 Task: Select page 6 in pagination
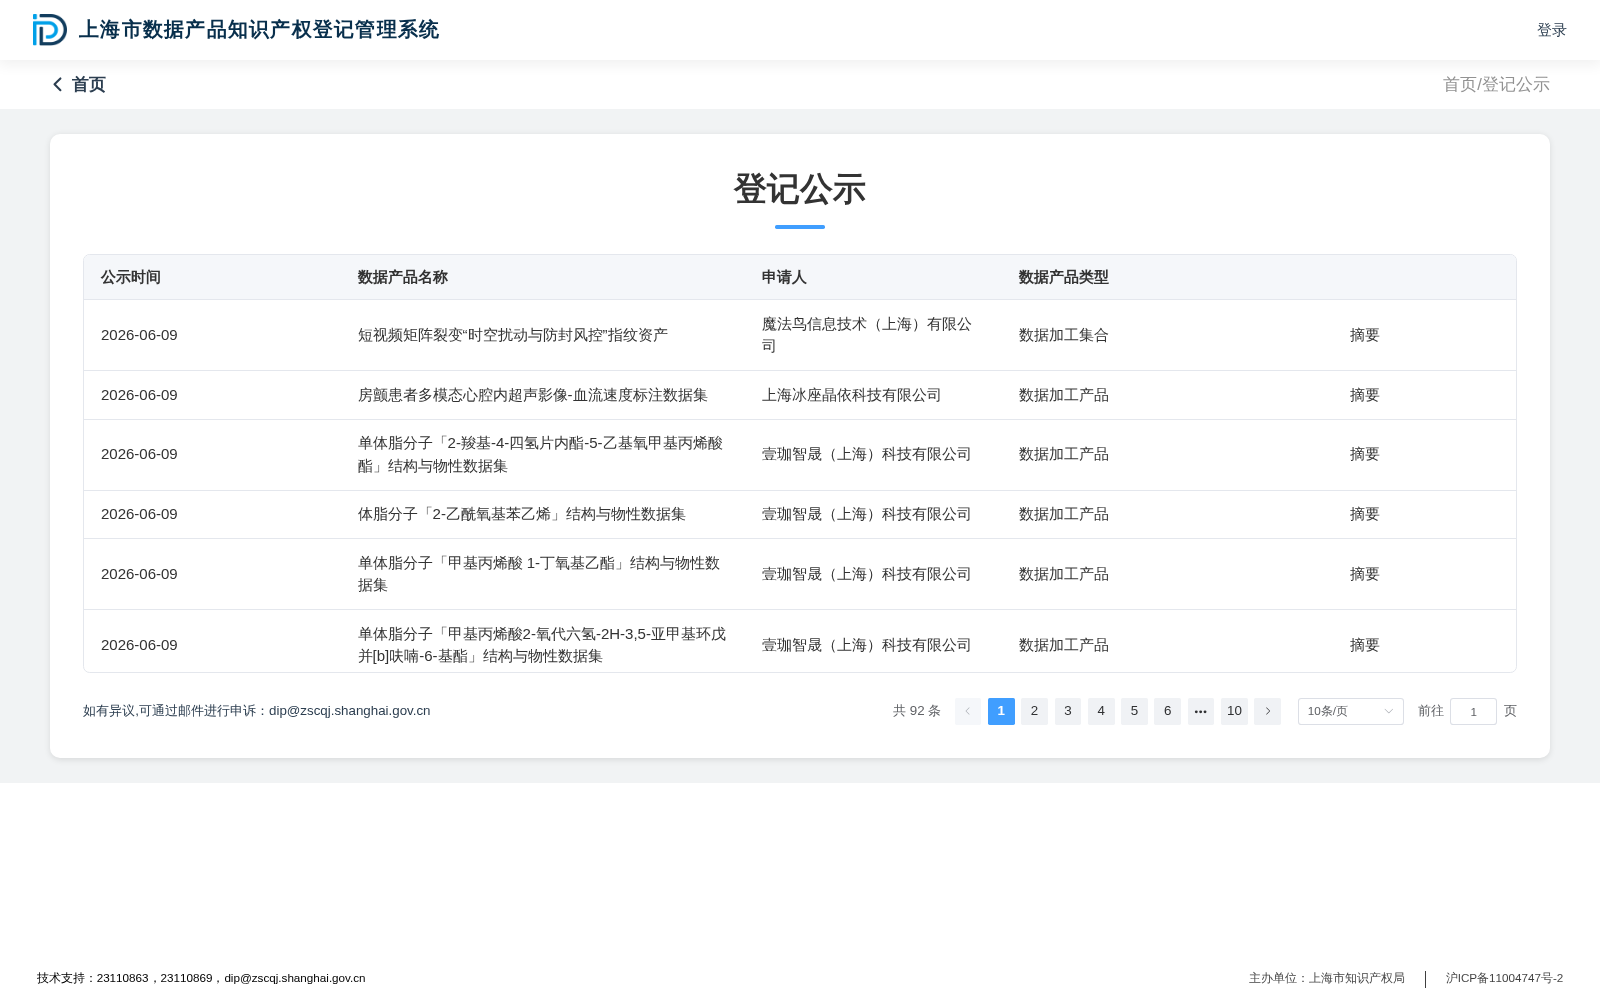coord(1167,711)
